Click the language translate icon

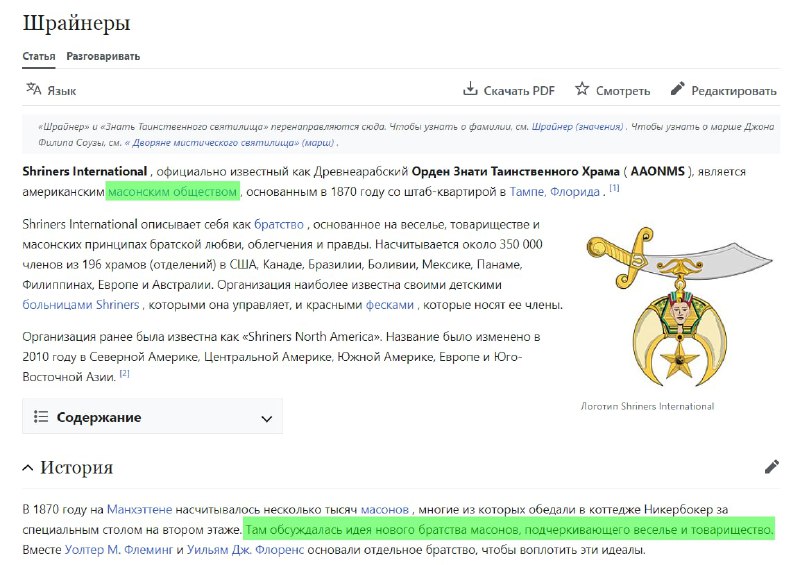click(x=34, y=89)
